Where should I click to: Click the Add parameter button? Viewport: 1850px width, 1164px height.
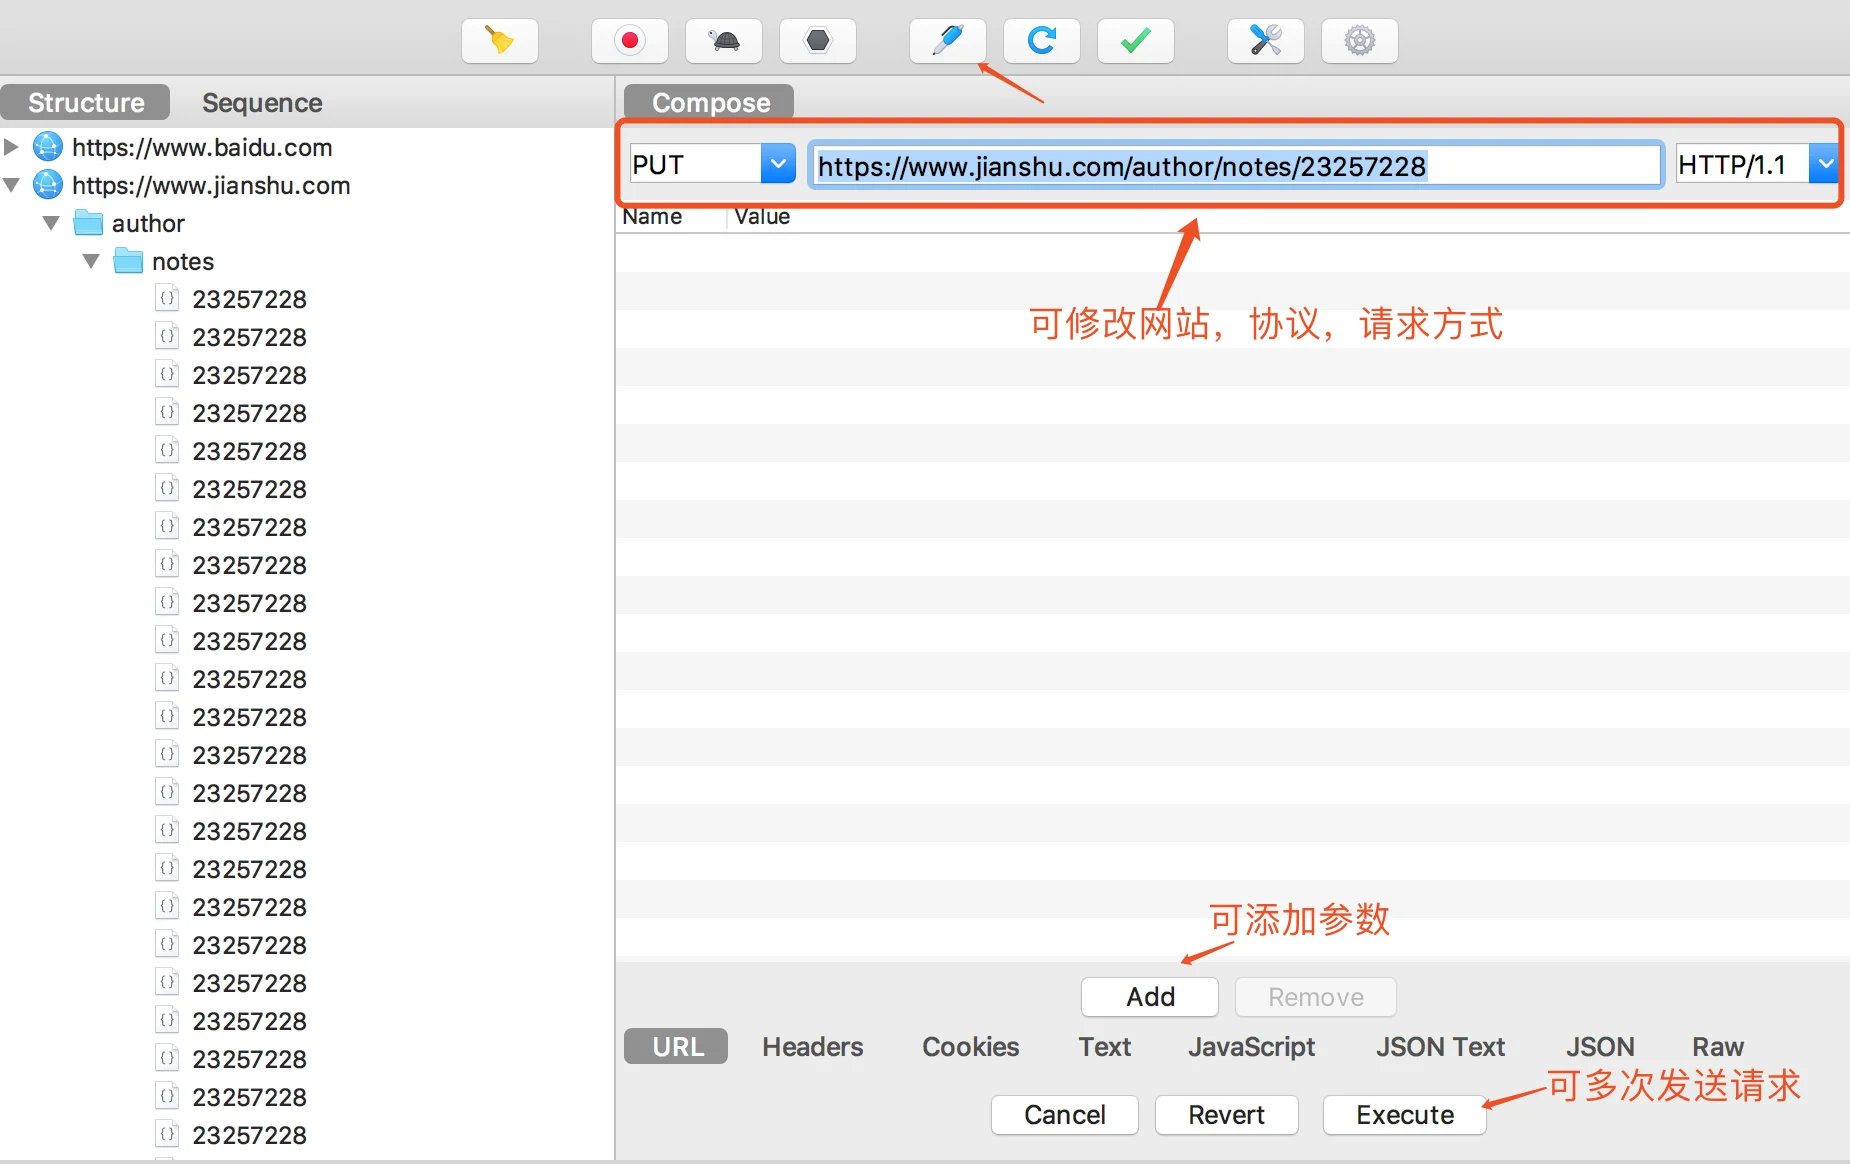[1150, 997]
